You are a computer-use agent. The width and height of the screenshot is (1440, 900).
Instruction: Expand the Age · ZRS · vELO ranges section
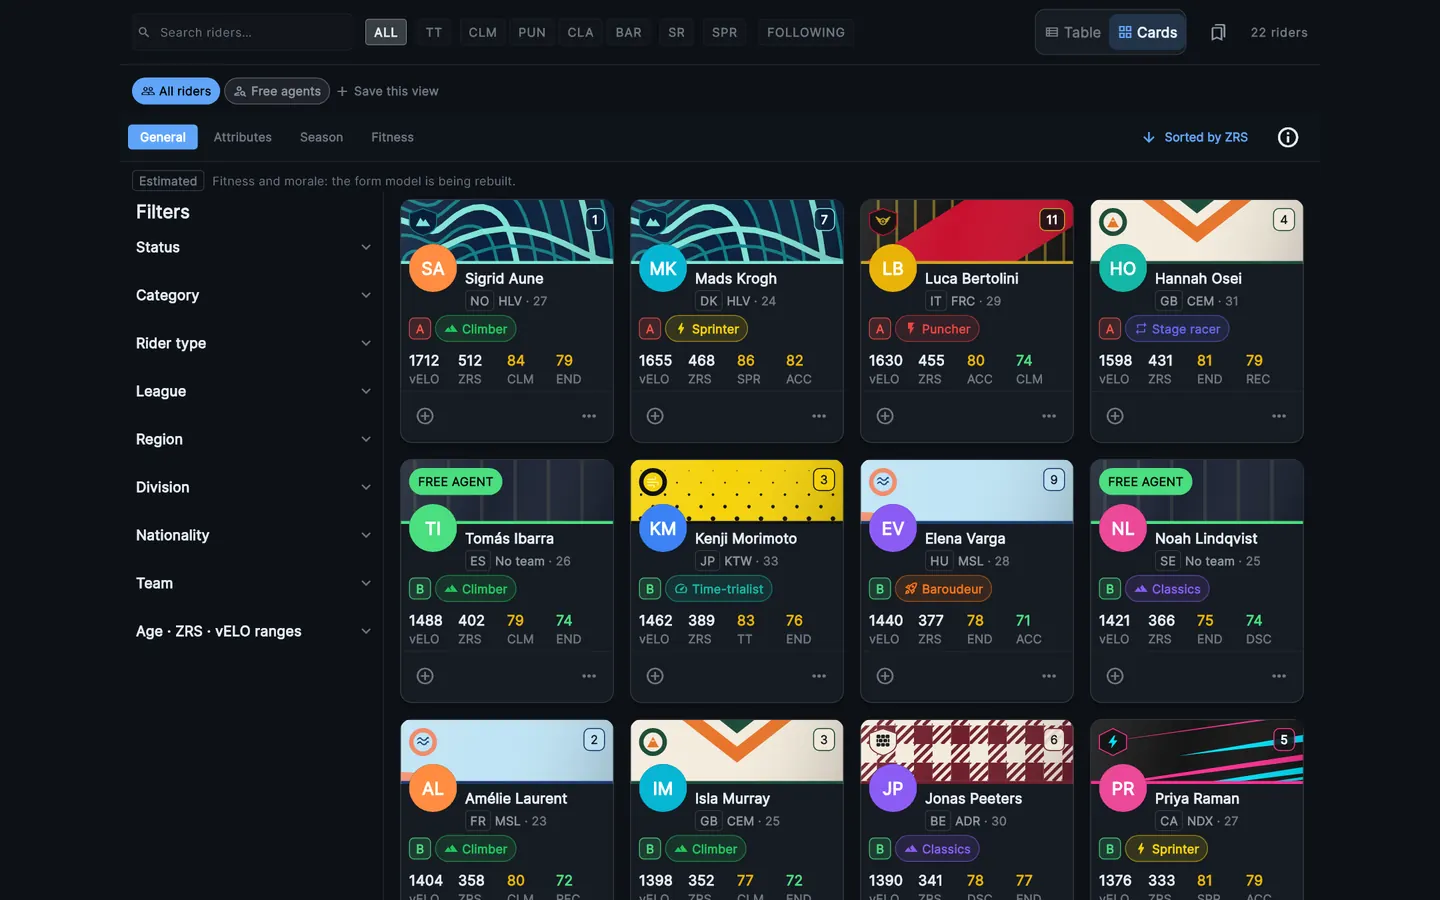tap(254, 631)
